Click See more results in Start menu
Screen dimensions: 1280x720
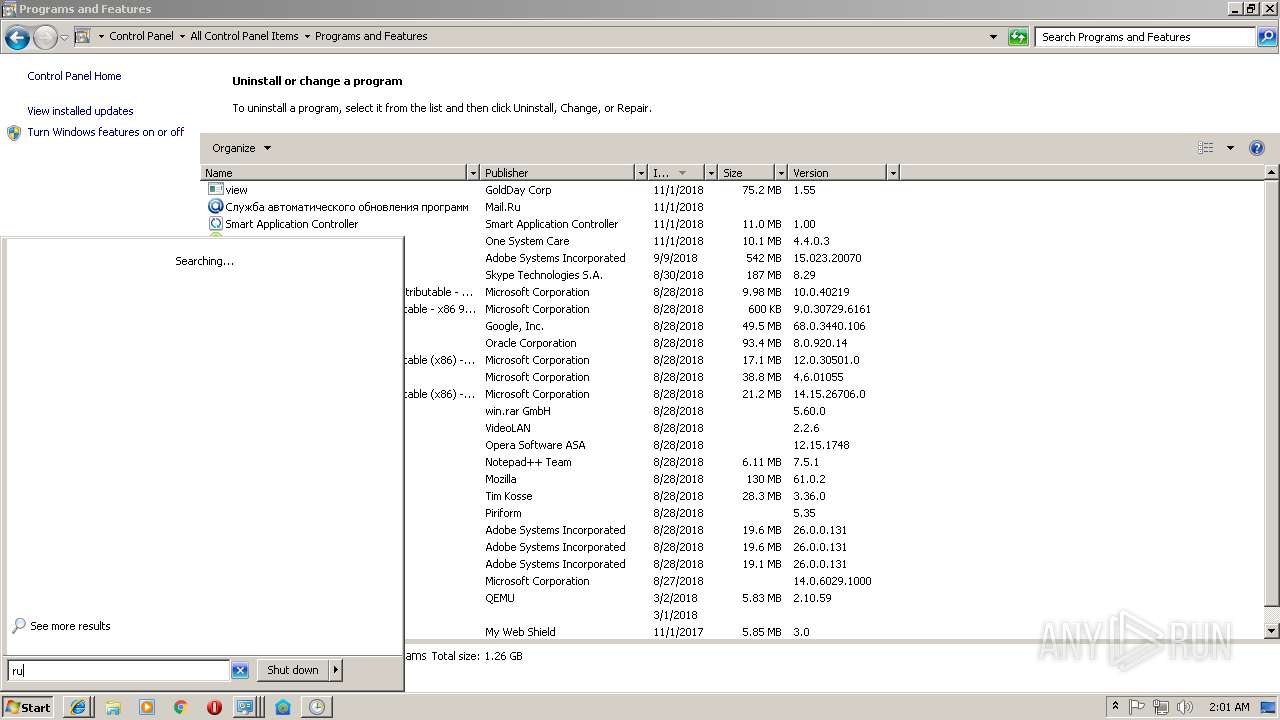click(70, 626)
